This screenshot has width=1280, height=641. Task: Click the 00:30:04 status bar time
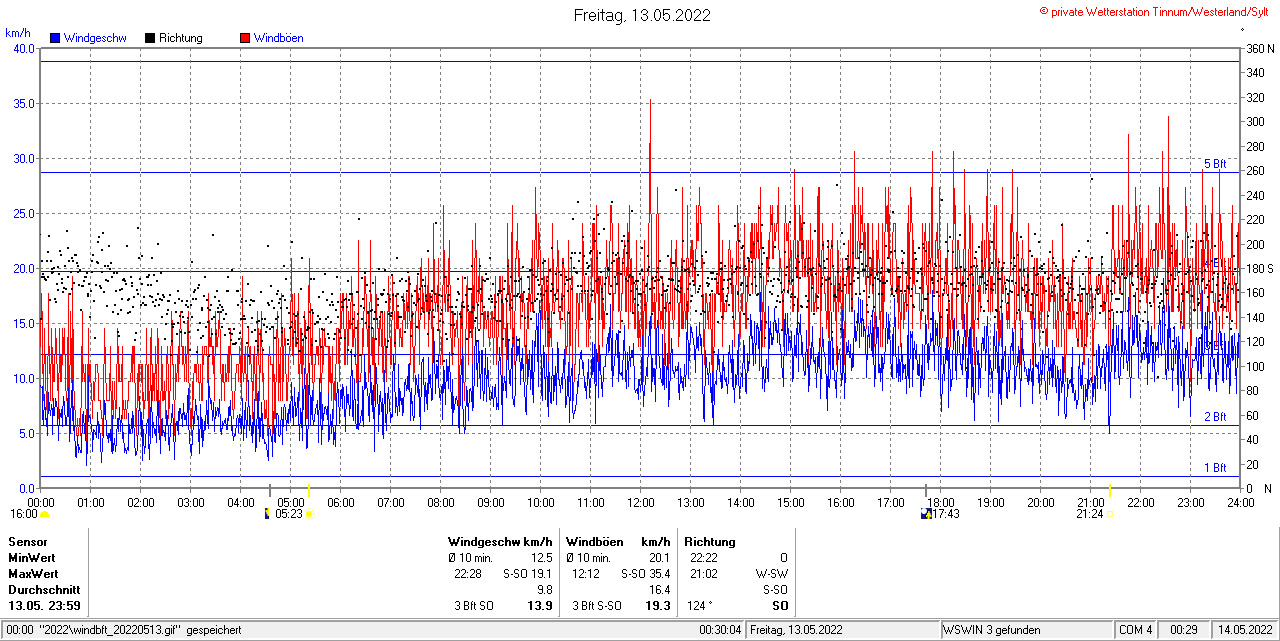pyautogui.click(x=721, y=630)
